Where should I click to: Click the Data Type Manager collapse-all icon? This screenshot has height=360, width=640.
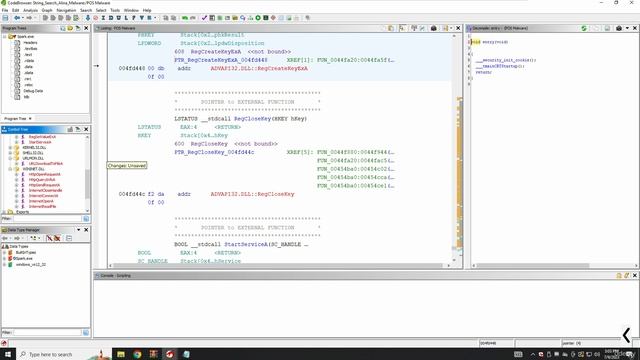[x=69, y=238]
